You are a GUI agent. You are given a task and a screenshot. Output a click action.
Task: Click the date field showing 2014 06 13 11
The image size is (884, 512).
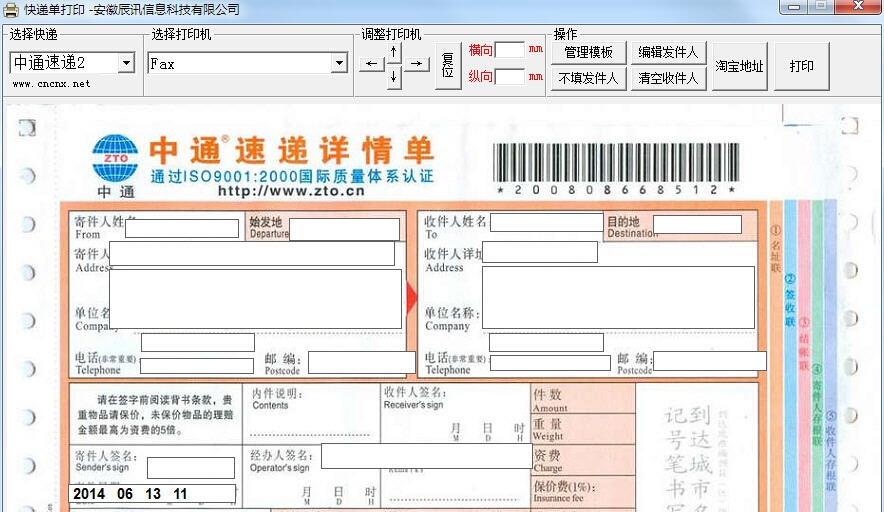point(153,493)
